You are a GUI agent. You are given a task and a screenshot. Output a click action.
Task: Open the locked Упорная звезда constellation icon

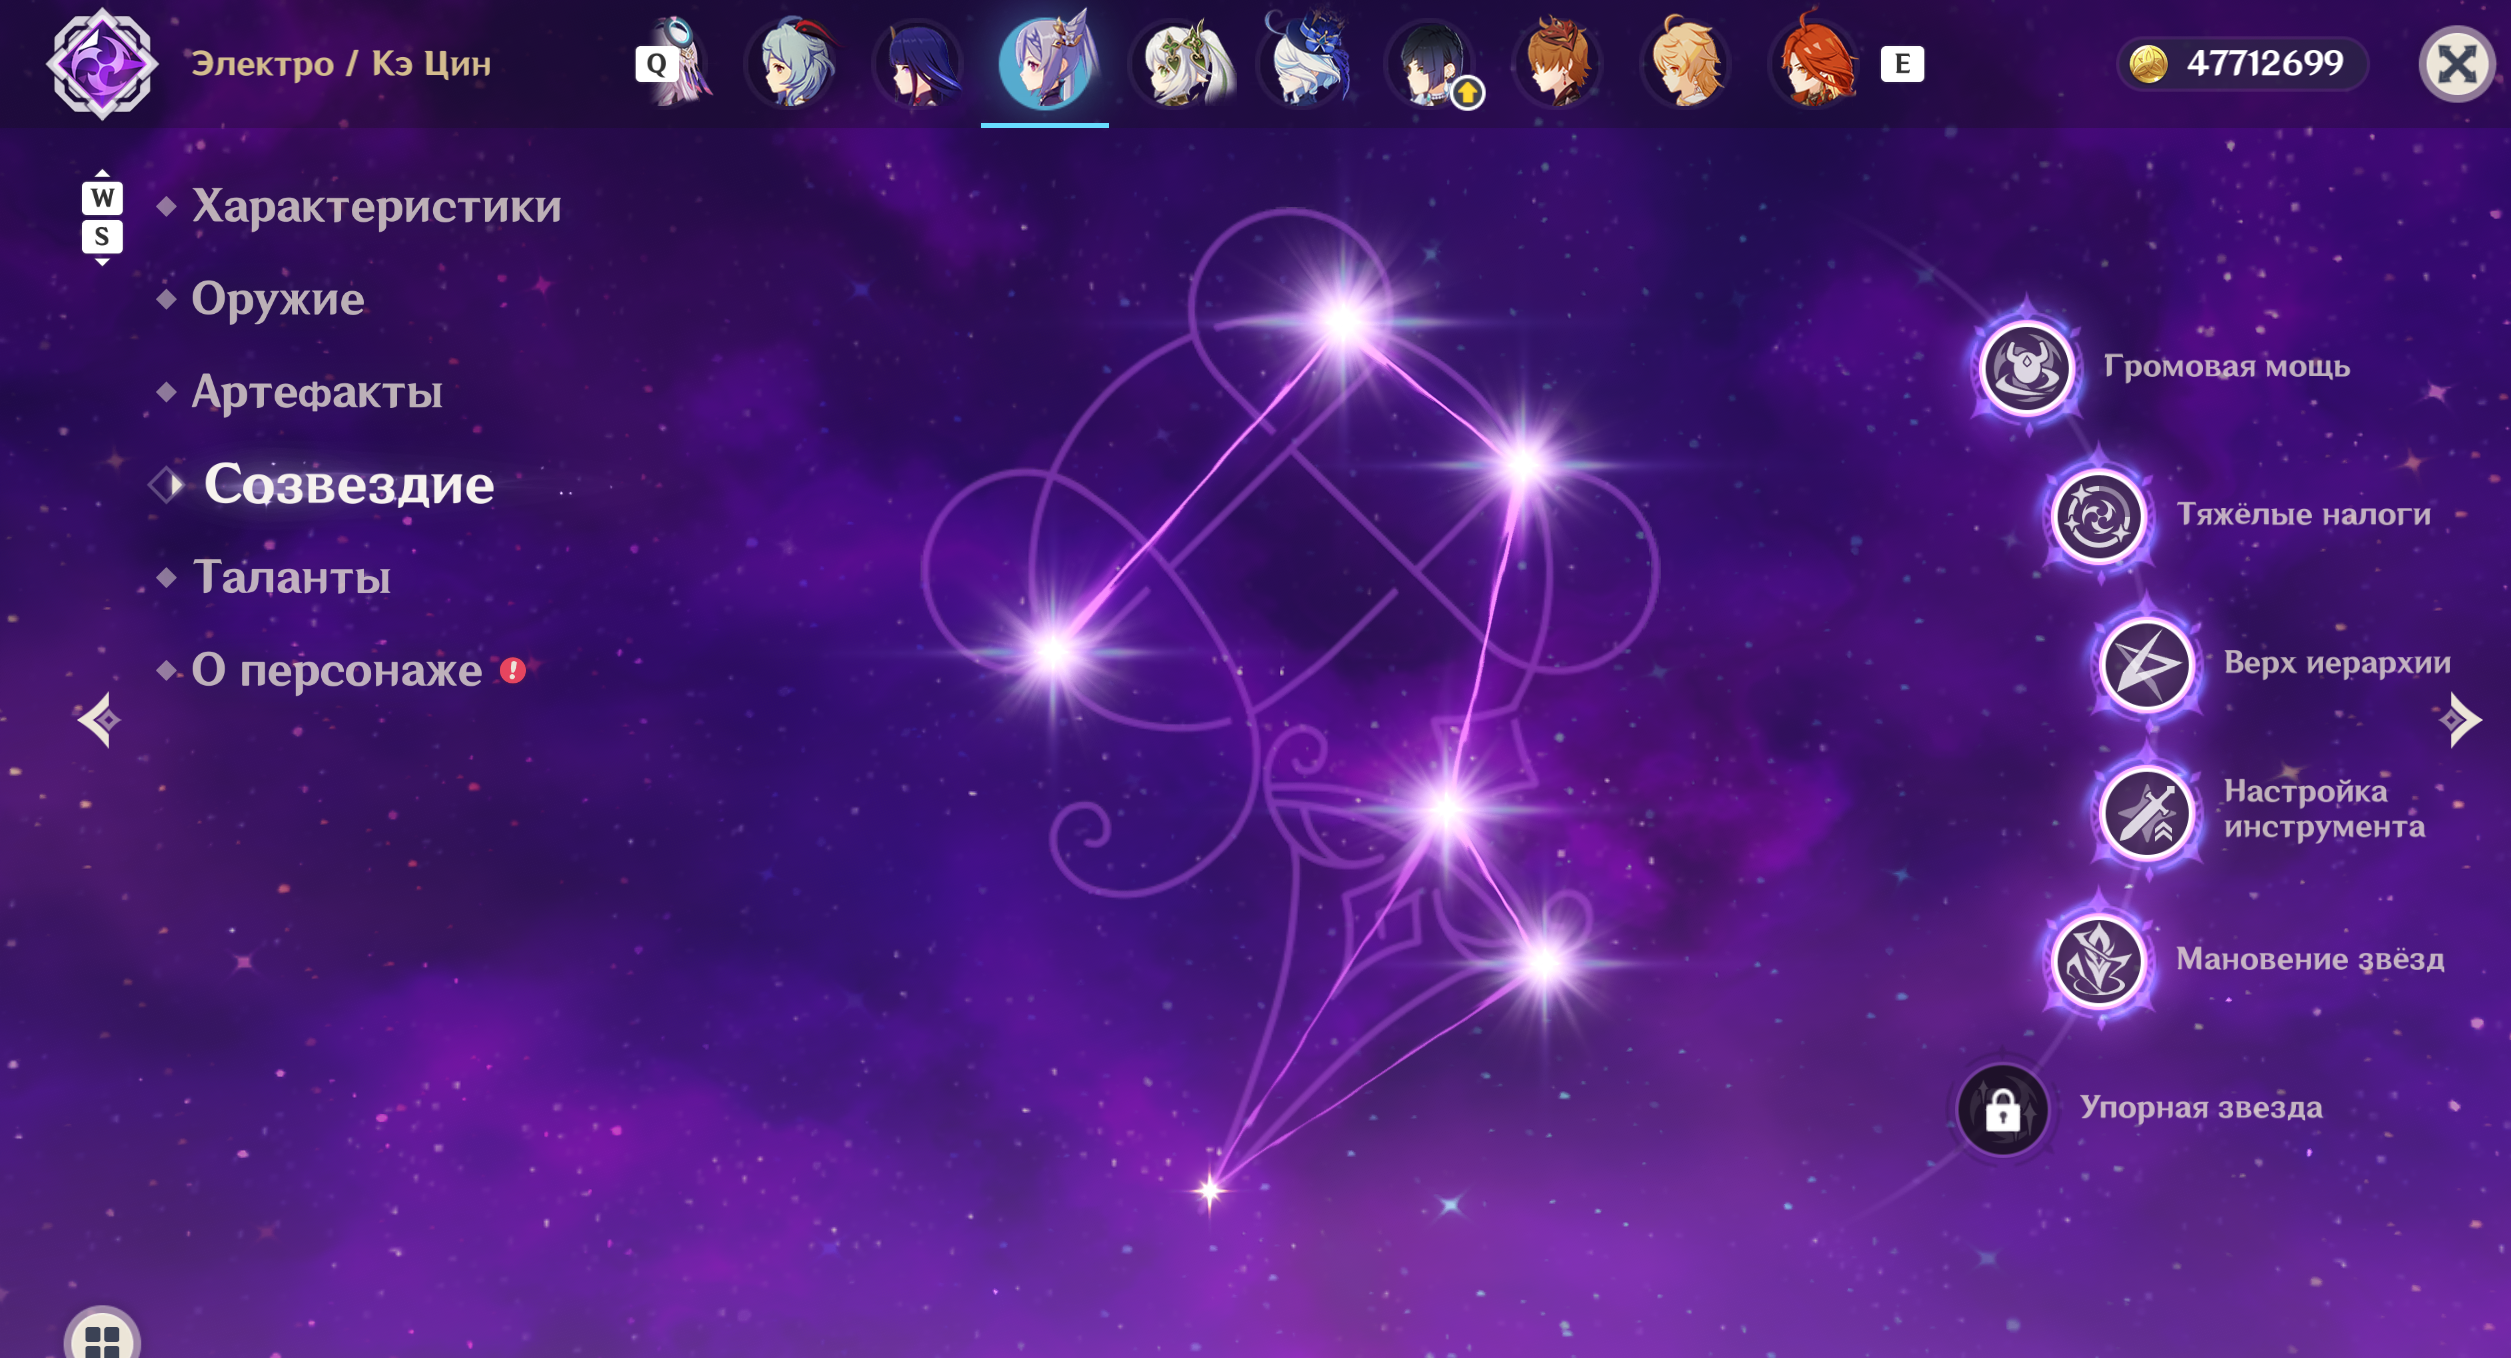(x=2002, y=1110)
